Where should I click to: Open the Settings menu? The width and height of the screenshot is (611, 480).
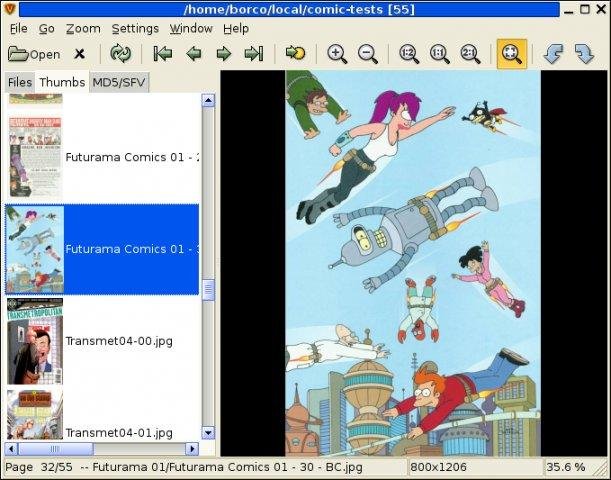135,28
